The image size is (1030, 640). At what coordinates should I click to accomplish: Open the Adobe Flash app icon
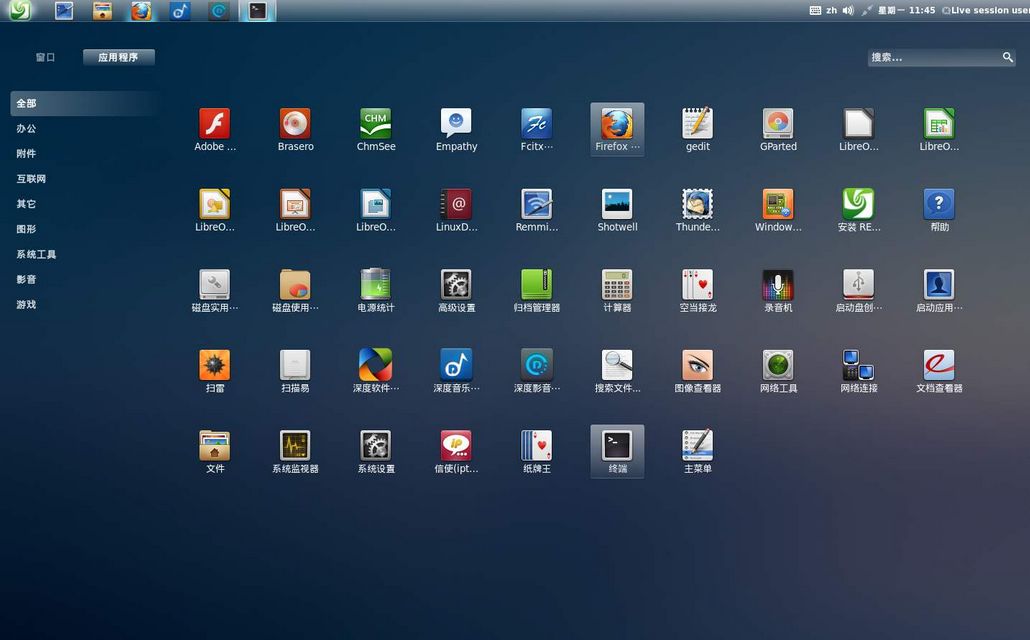[x=214, y=124]
